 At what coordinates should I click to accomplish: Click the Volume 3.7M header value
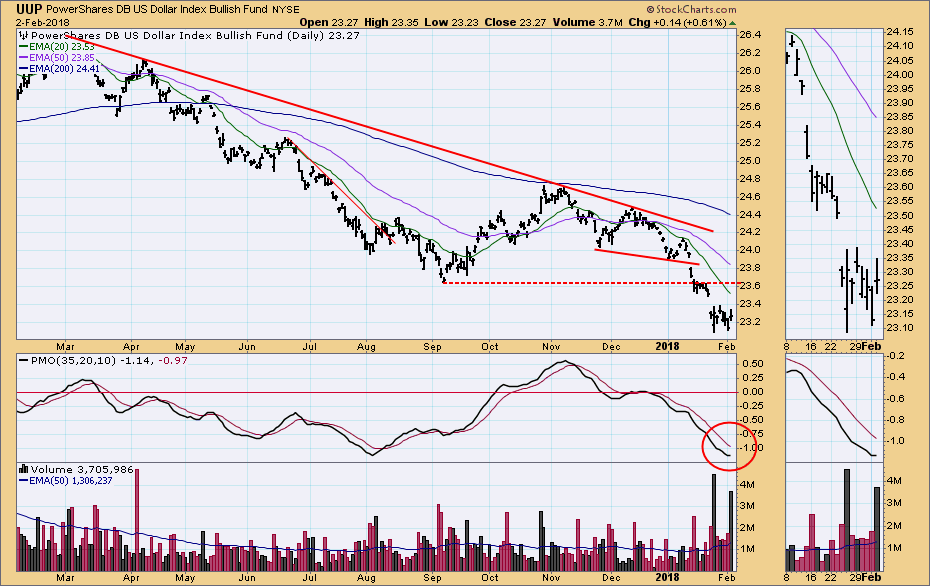[587, 23]
